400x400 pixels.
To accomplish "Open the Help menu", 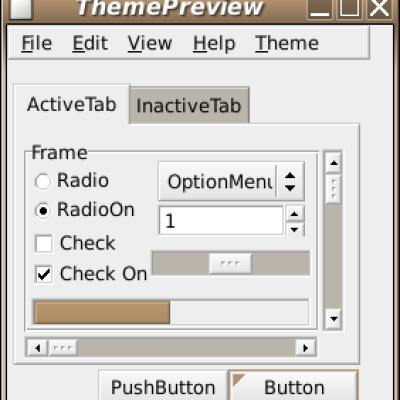I will [214, 43].
